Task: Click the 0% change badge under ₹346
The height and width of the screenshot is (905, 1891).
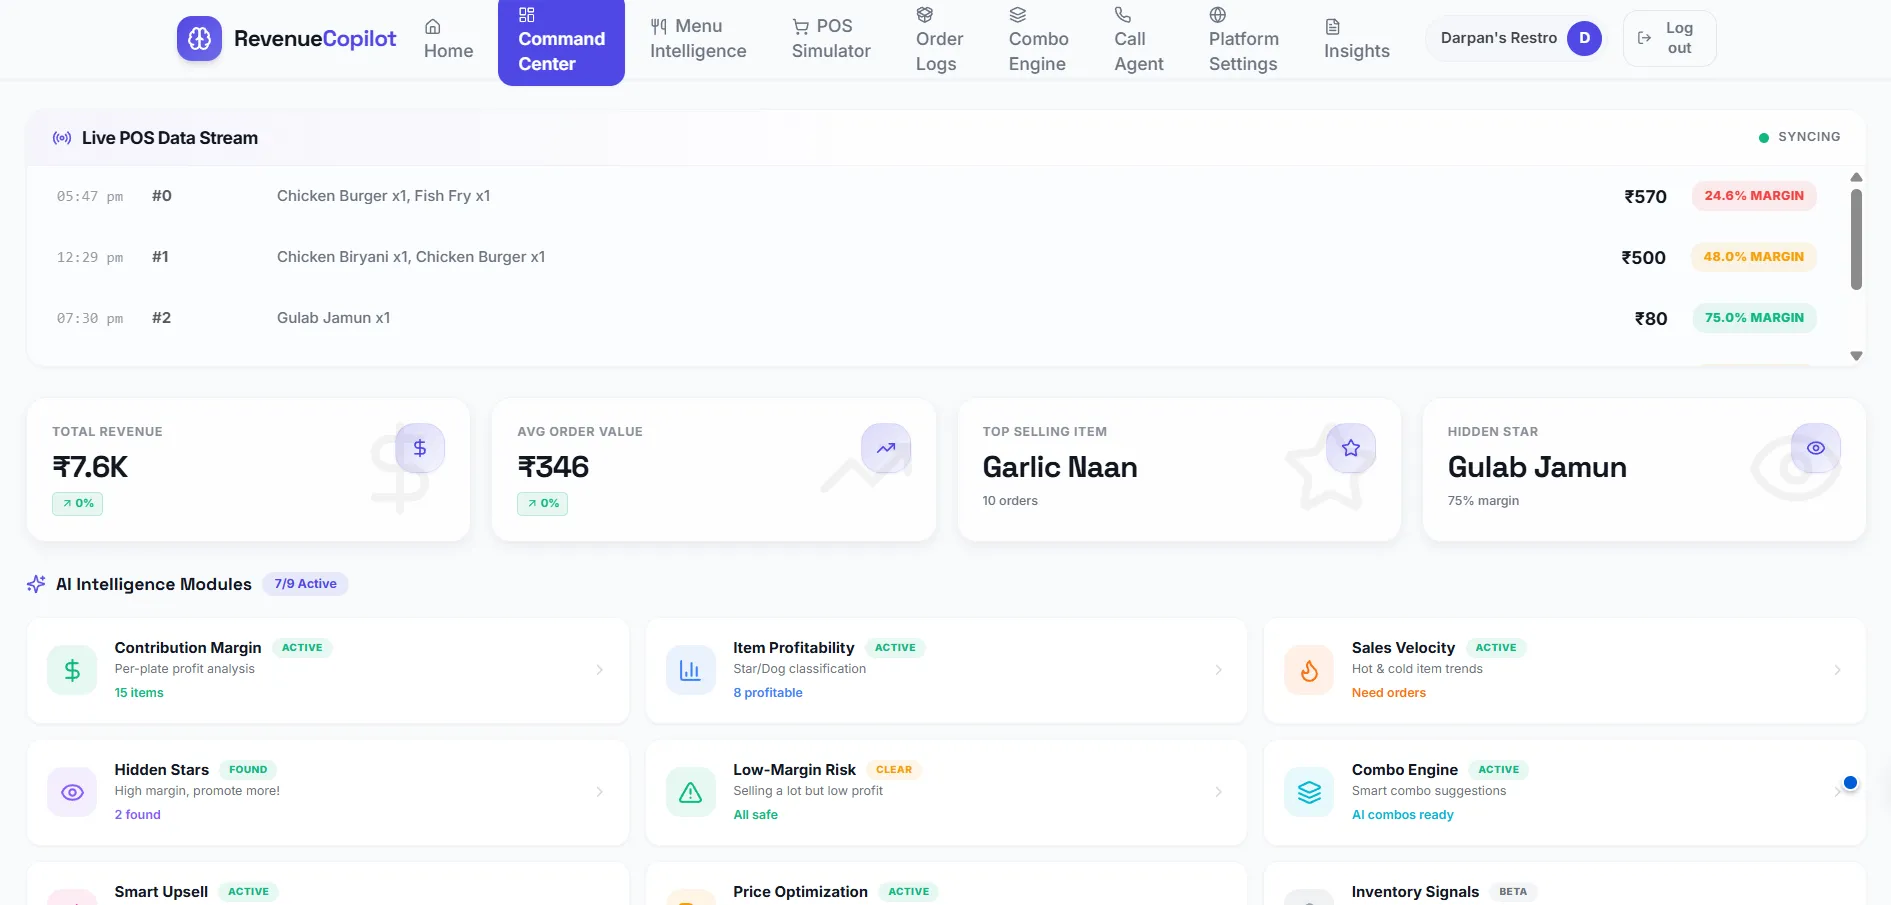Action: (543, 503)
